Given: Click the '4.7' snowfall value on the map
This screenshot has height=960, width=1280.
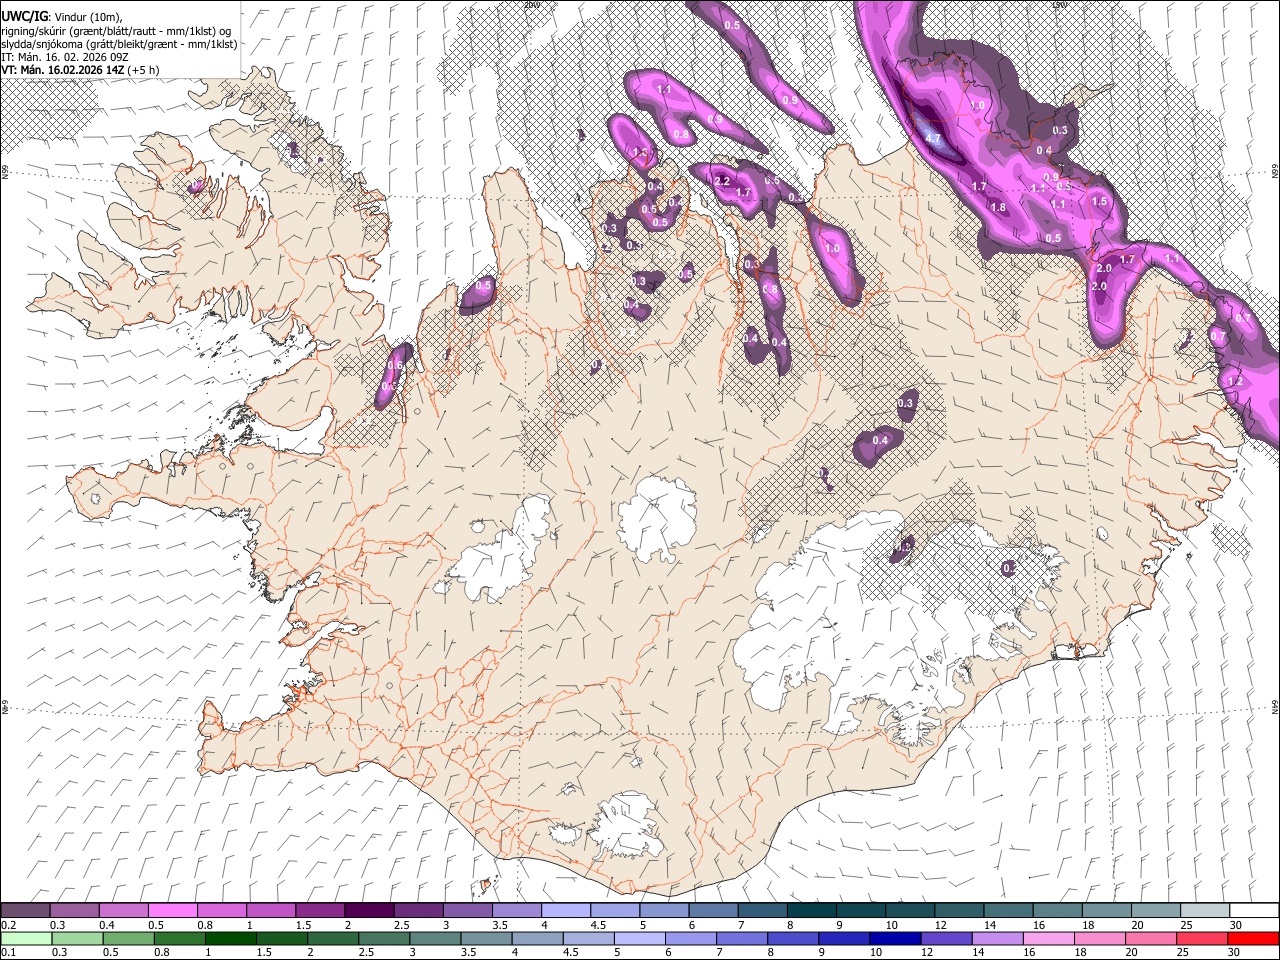Looking at the screenshot, I should pyautogui.click(x=933, y=138).
